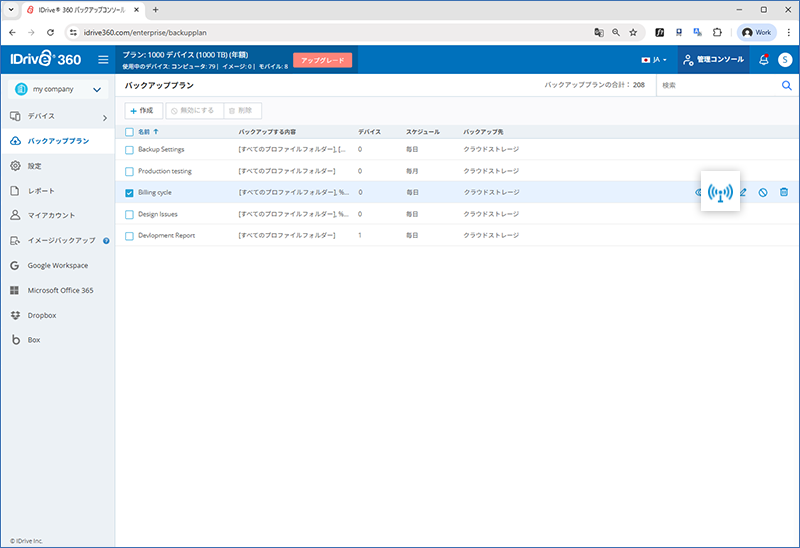Click the 作成 create button

point(142,110)
